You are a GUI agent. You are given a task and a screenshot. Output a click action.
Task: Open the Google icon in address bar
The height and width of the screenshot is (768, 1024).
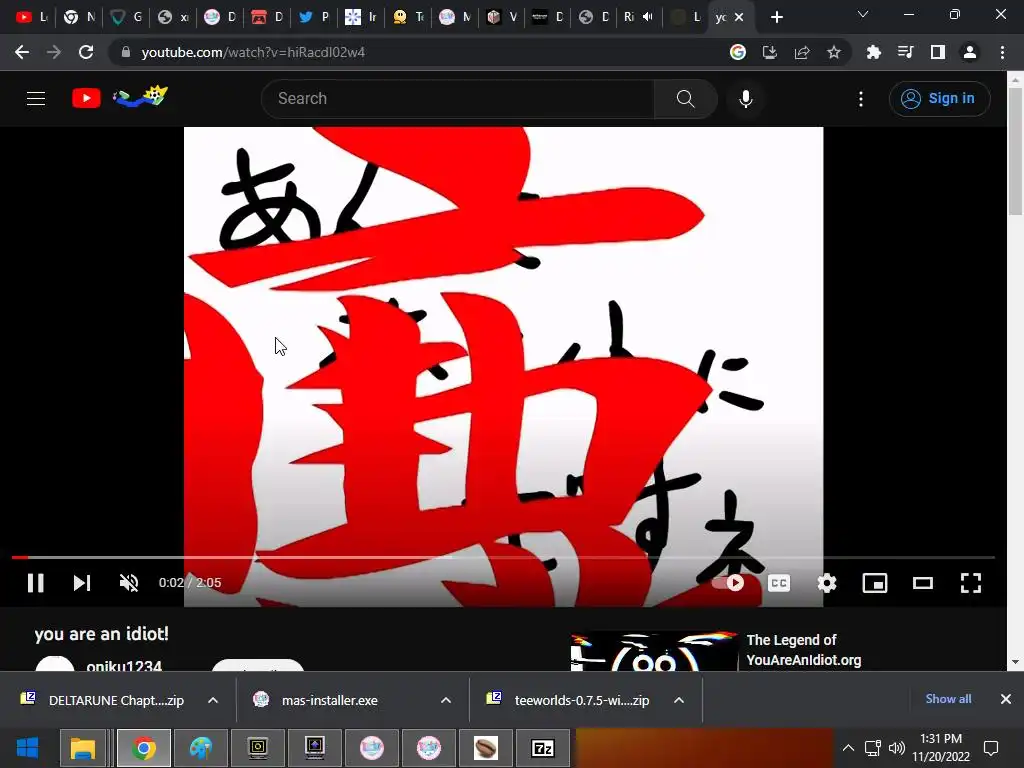click(738, 52)
